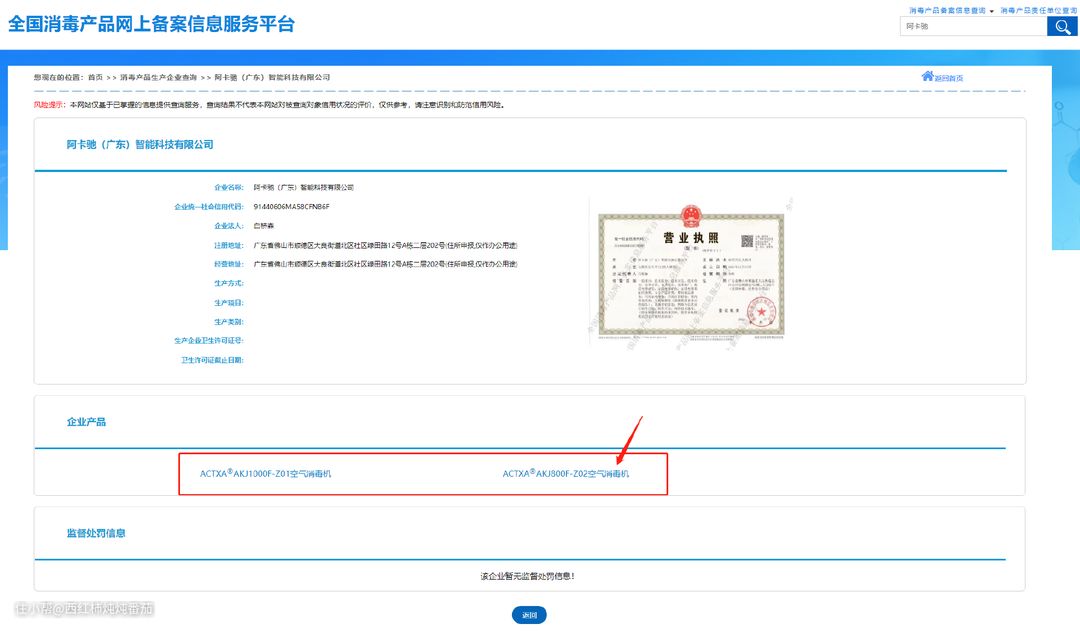This screenshot has height=633, width=1080.
Task: Click the home icon beside 返回首页
Action: point(928,76)
